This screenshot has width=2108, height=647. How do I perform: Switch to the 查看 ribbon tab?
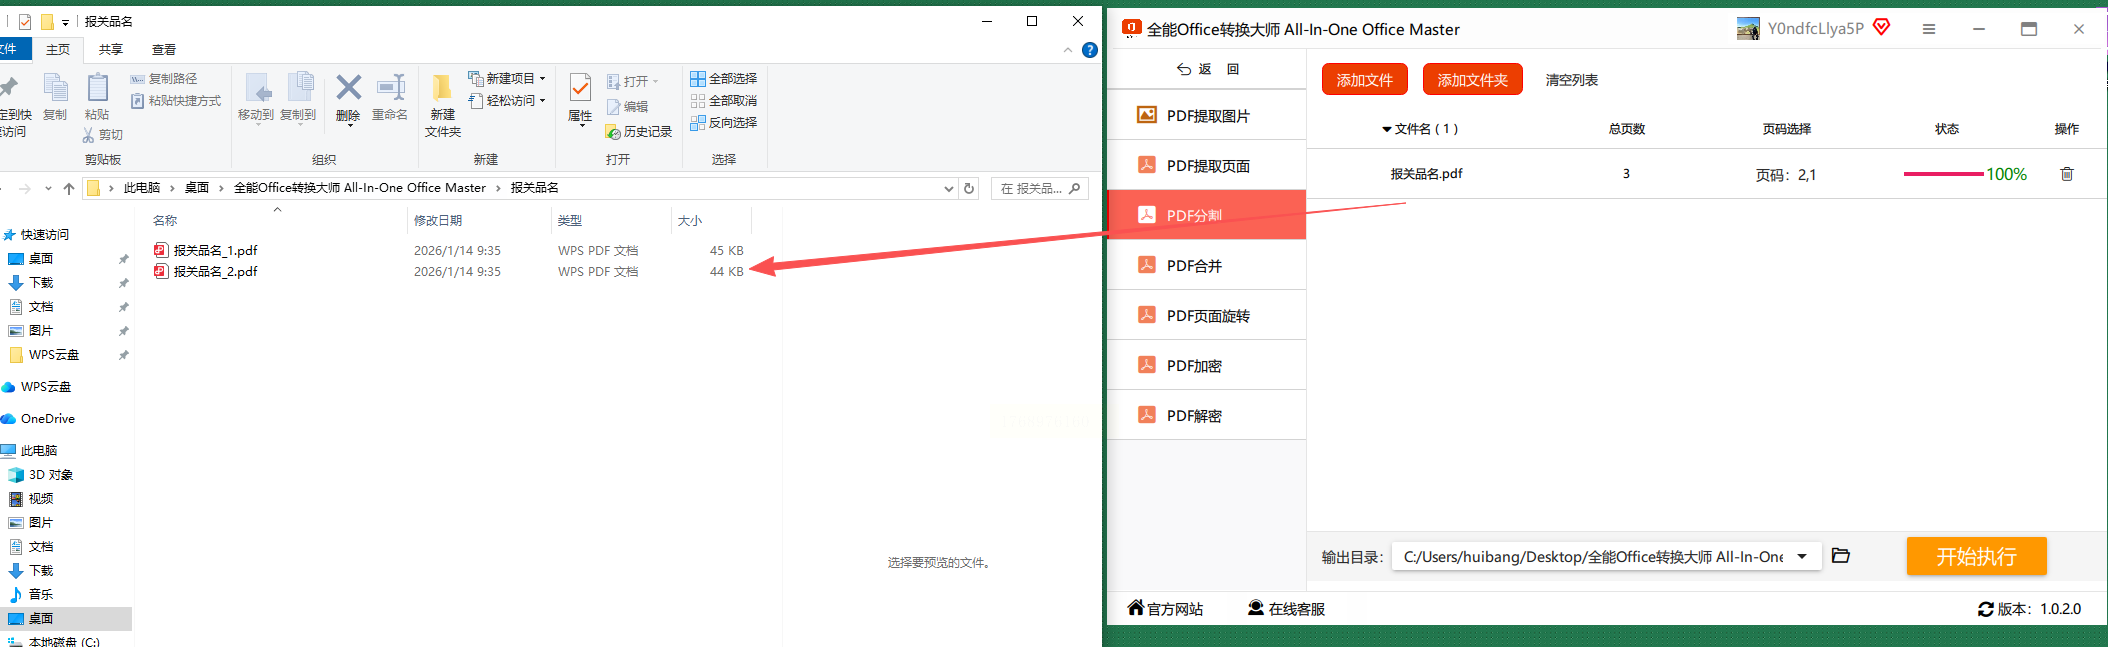click(164, 50)
